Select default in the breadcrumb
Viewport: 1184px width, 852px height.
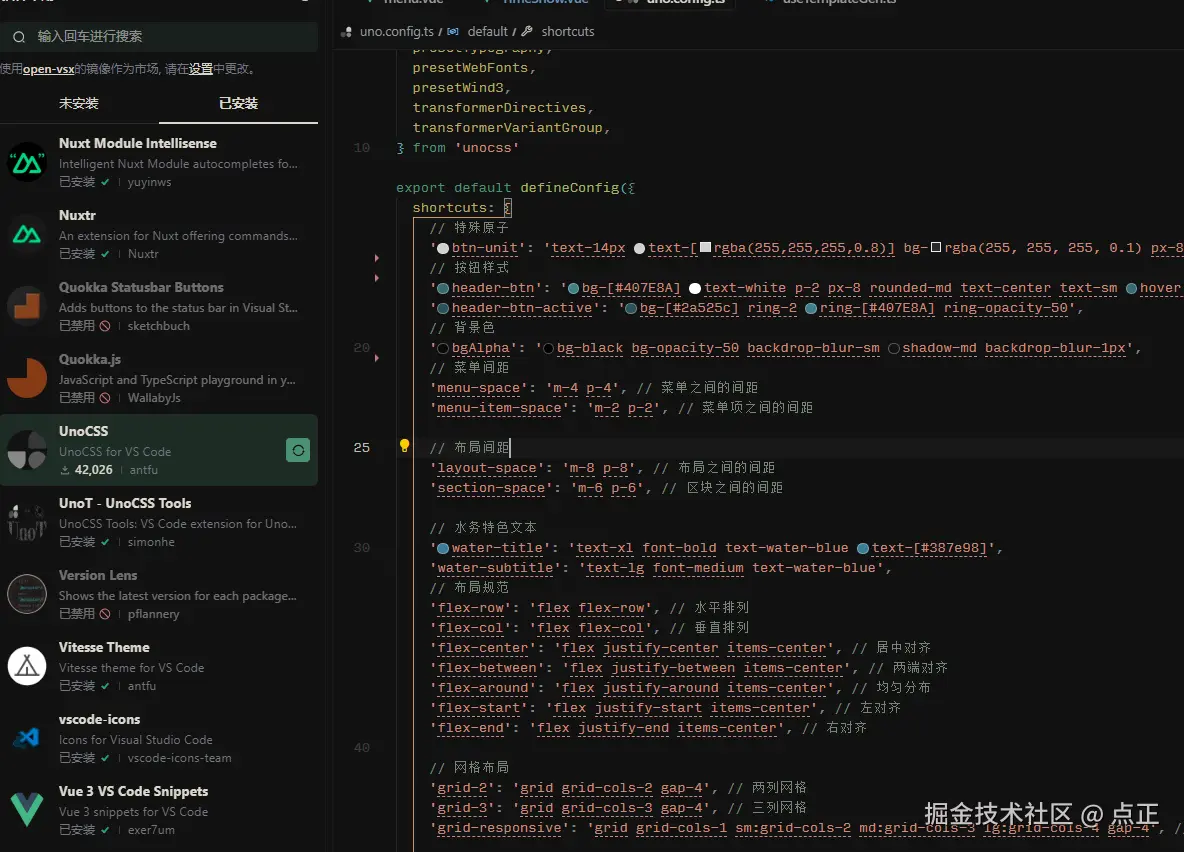point(487,32)
